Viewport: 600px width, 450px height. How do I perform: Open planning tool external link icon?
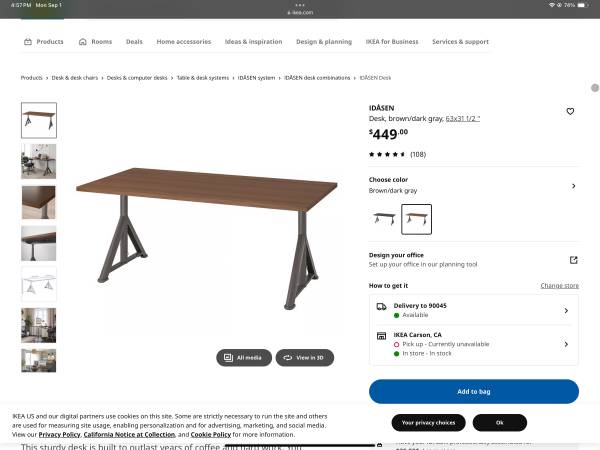coord(573,260)
